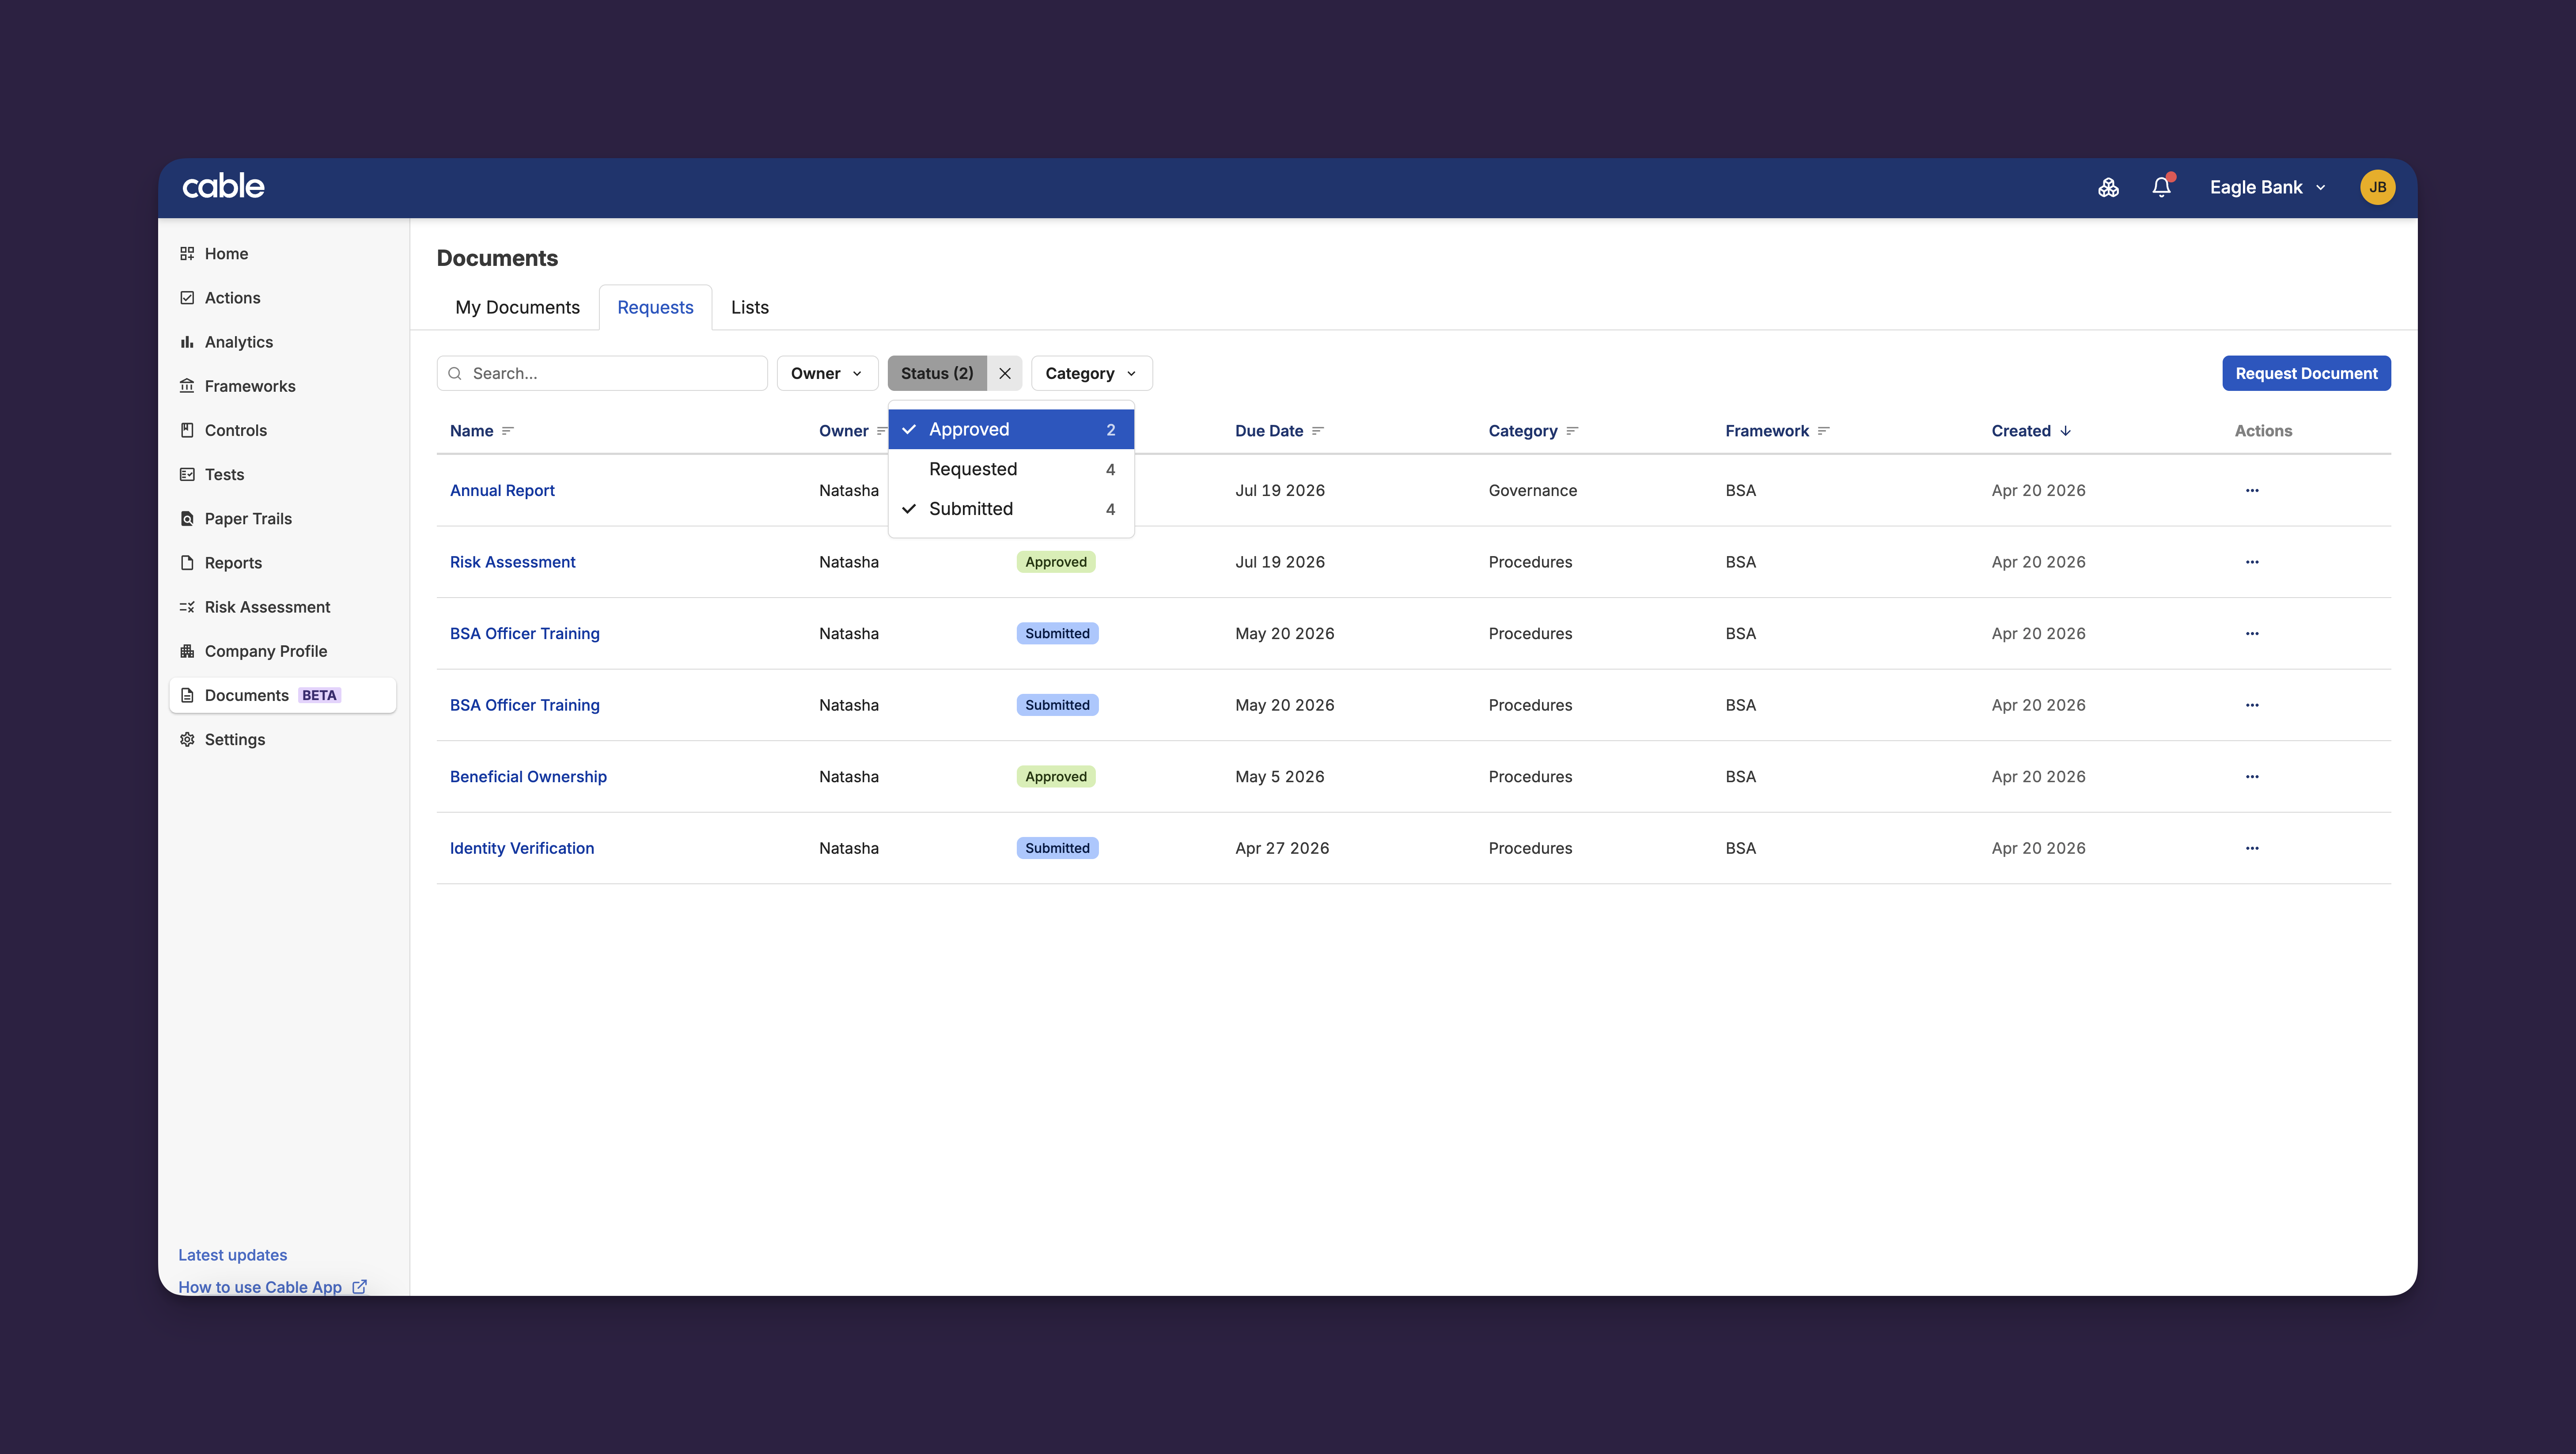Open Actions in the sidebar
Viewport: 2576px width, 1454px height.
click(x=283, y=298)
